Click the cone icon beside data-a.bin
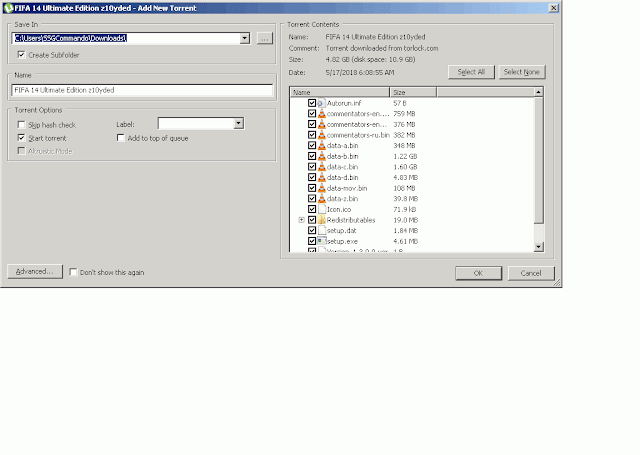The width and height of the screenshot is (640, 455). [x=322, y=146]
